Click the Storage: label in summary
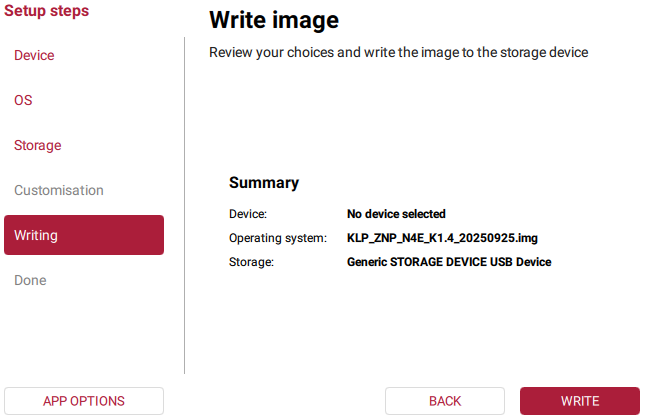Screen dimensions: 647x419 (252, 262)
